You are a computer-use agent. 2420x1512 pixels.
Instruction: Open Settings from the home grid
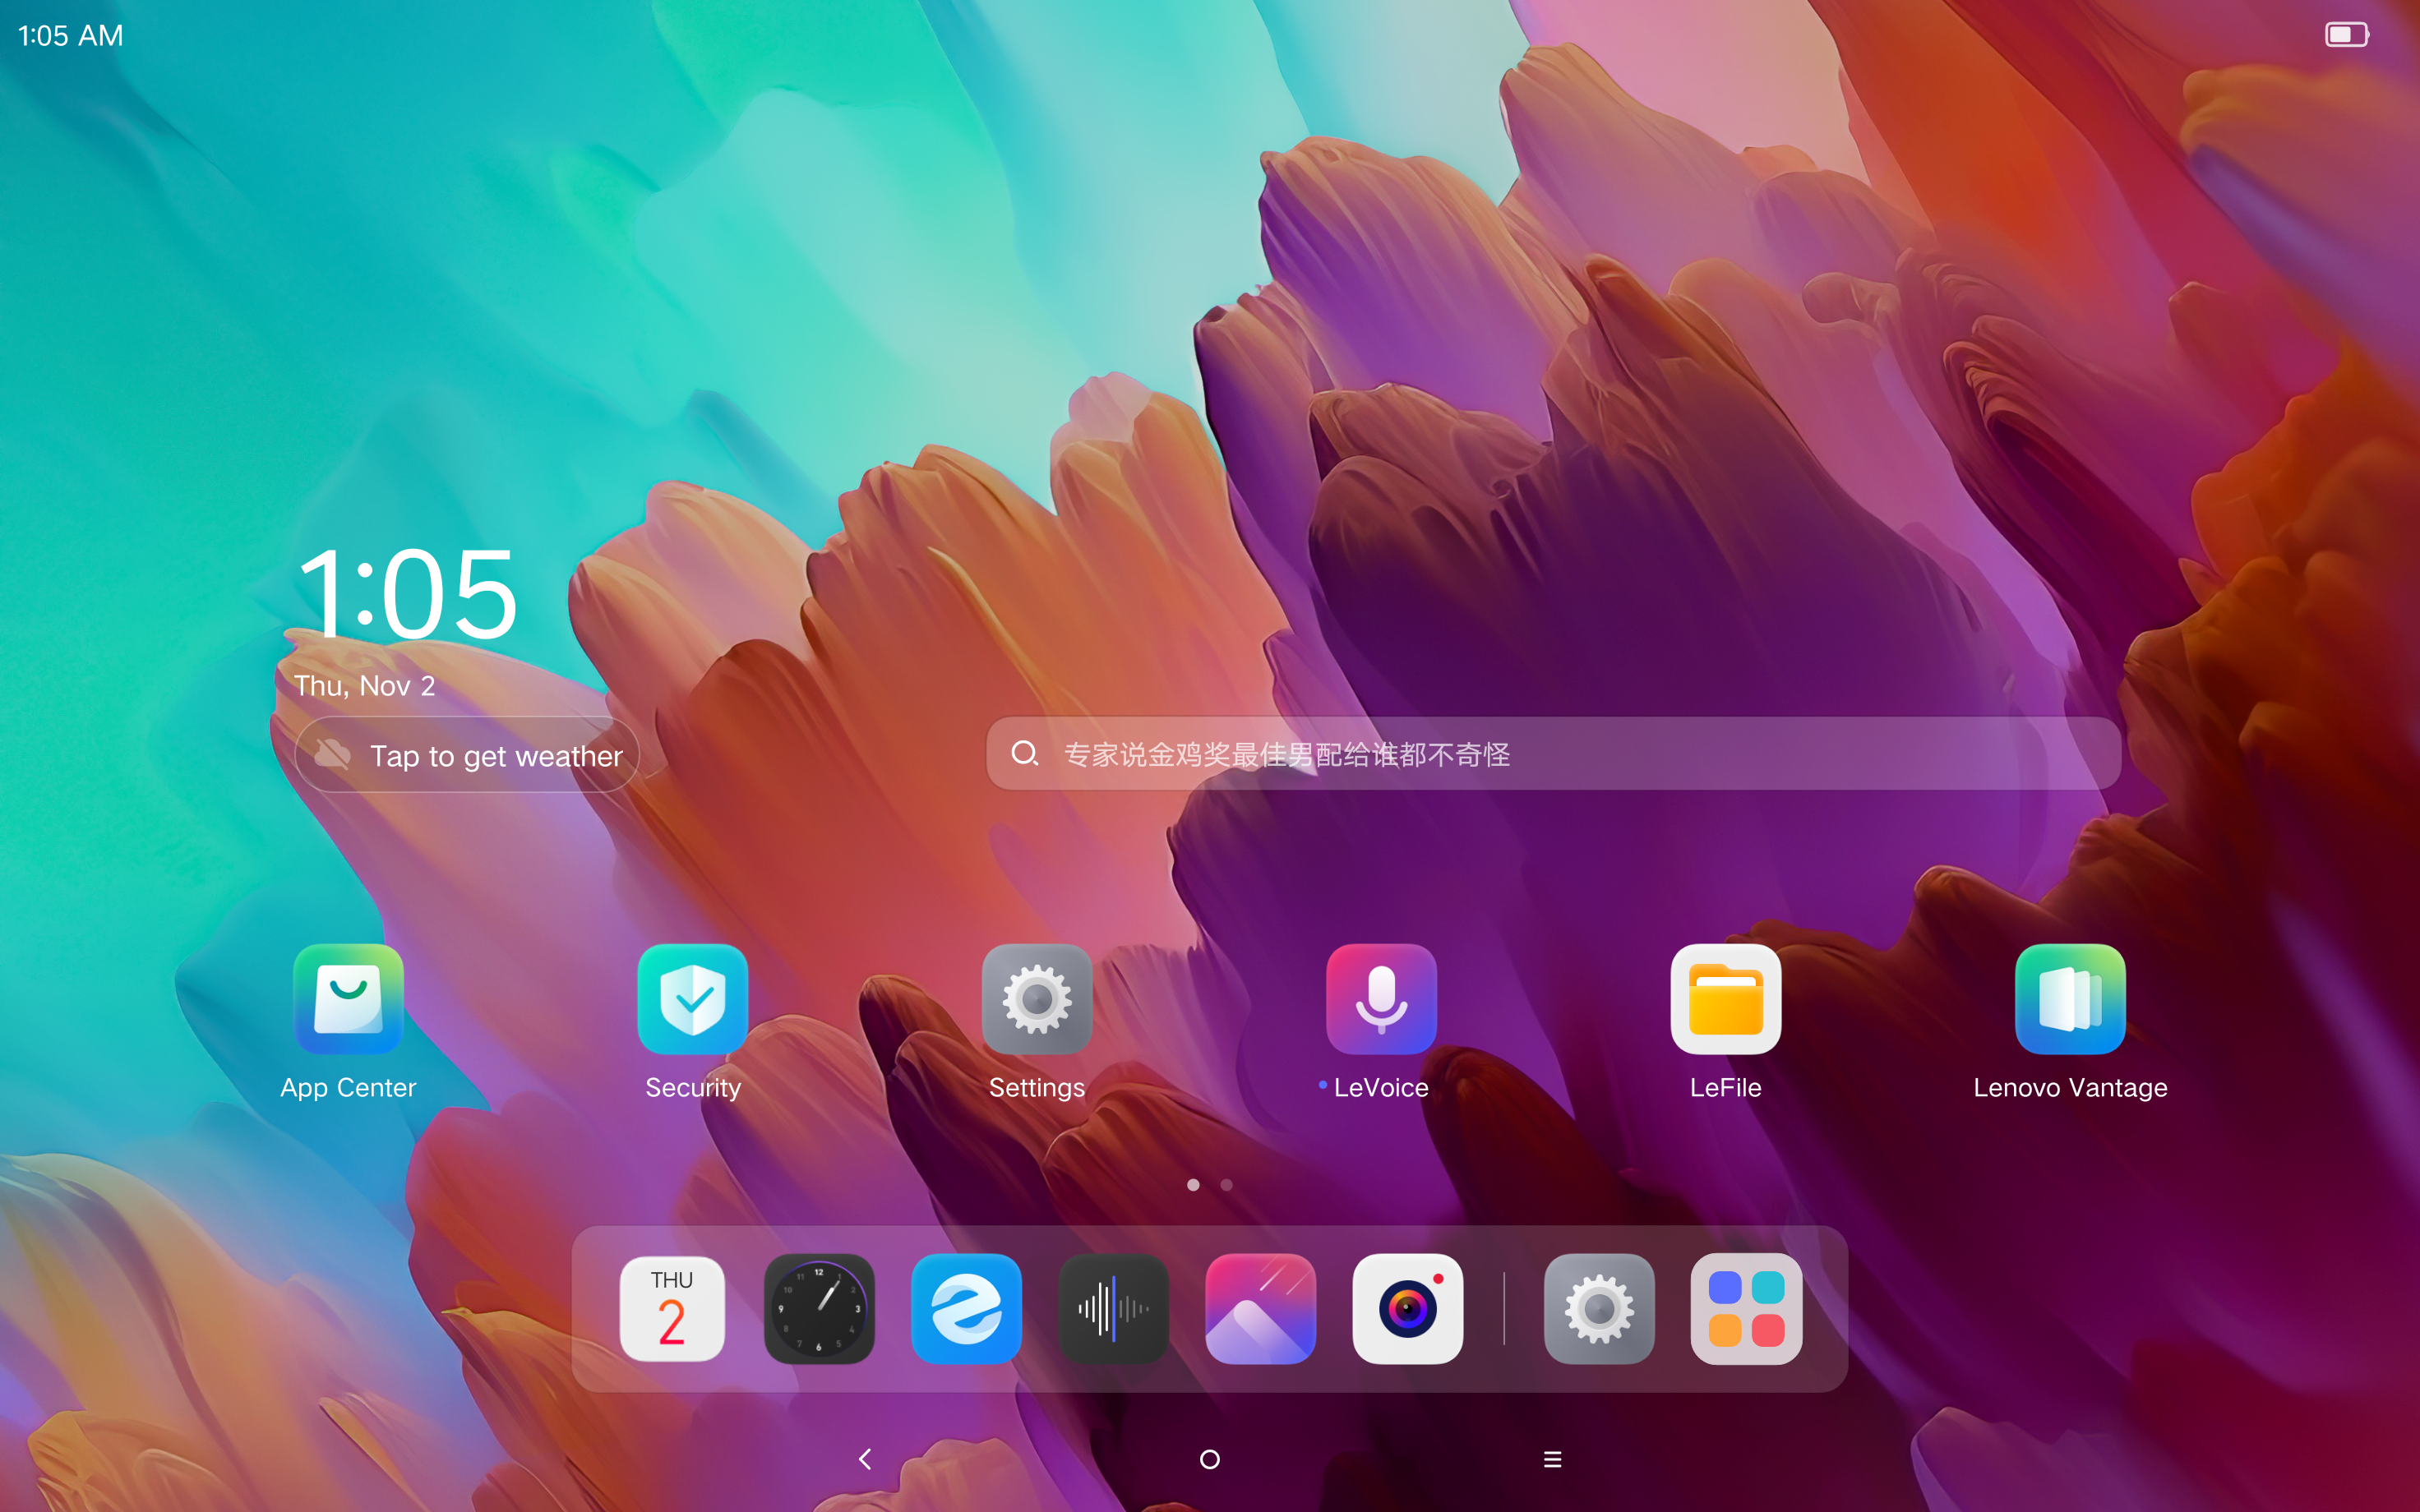tap(1036, 999)
